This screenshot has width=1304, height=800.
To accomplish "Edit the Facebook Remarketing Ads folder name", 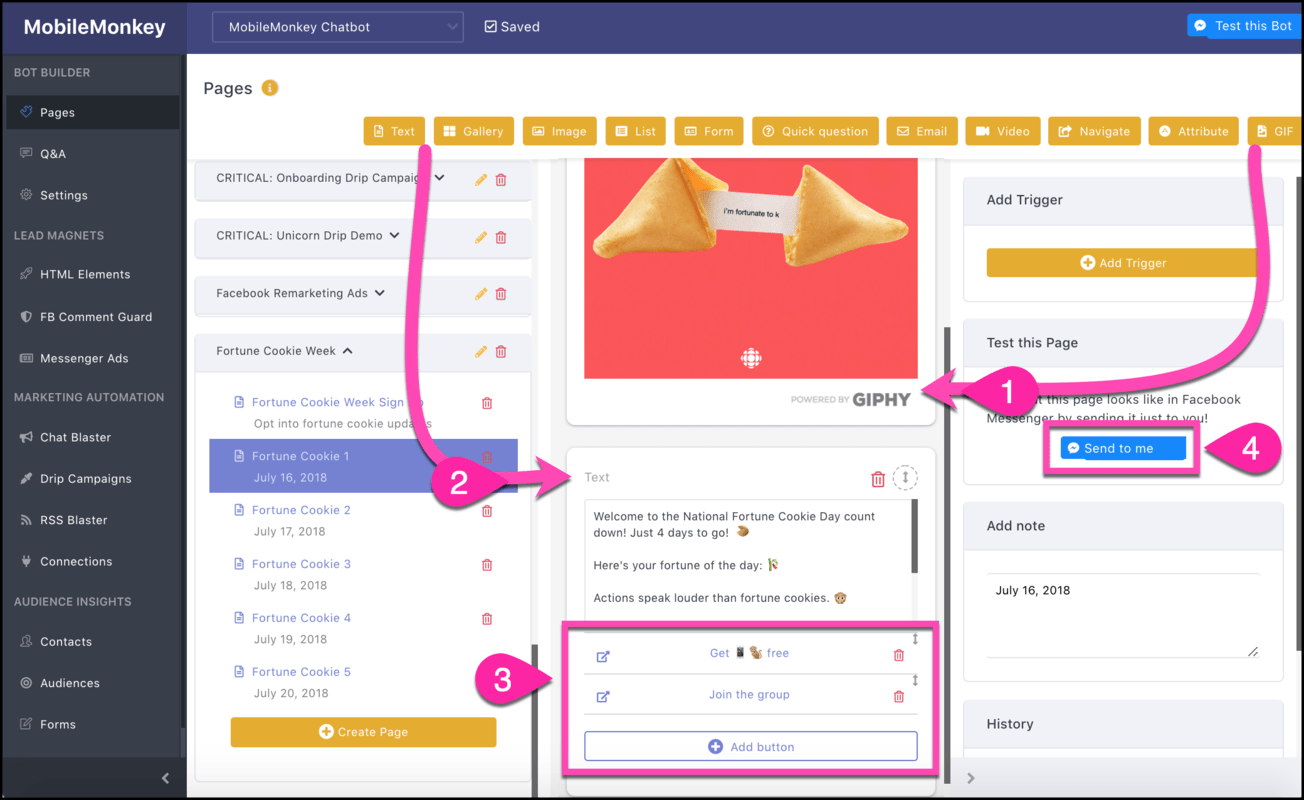I will (x=481, y=294).
